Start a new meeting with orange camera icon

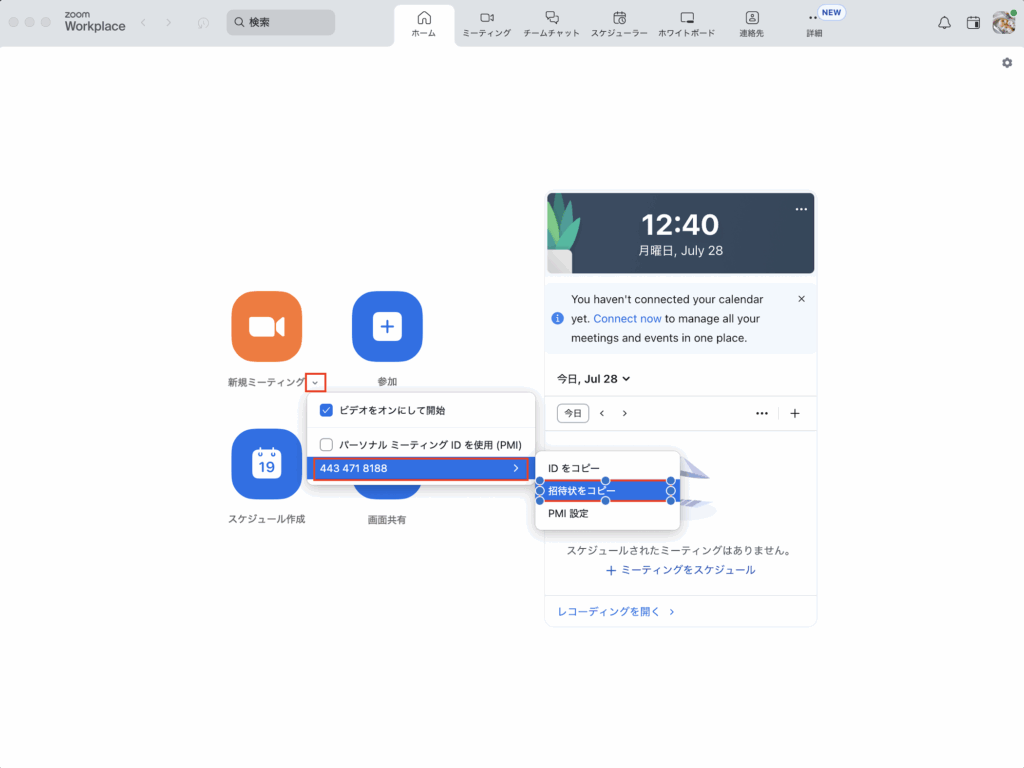266,327
